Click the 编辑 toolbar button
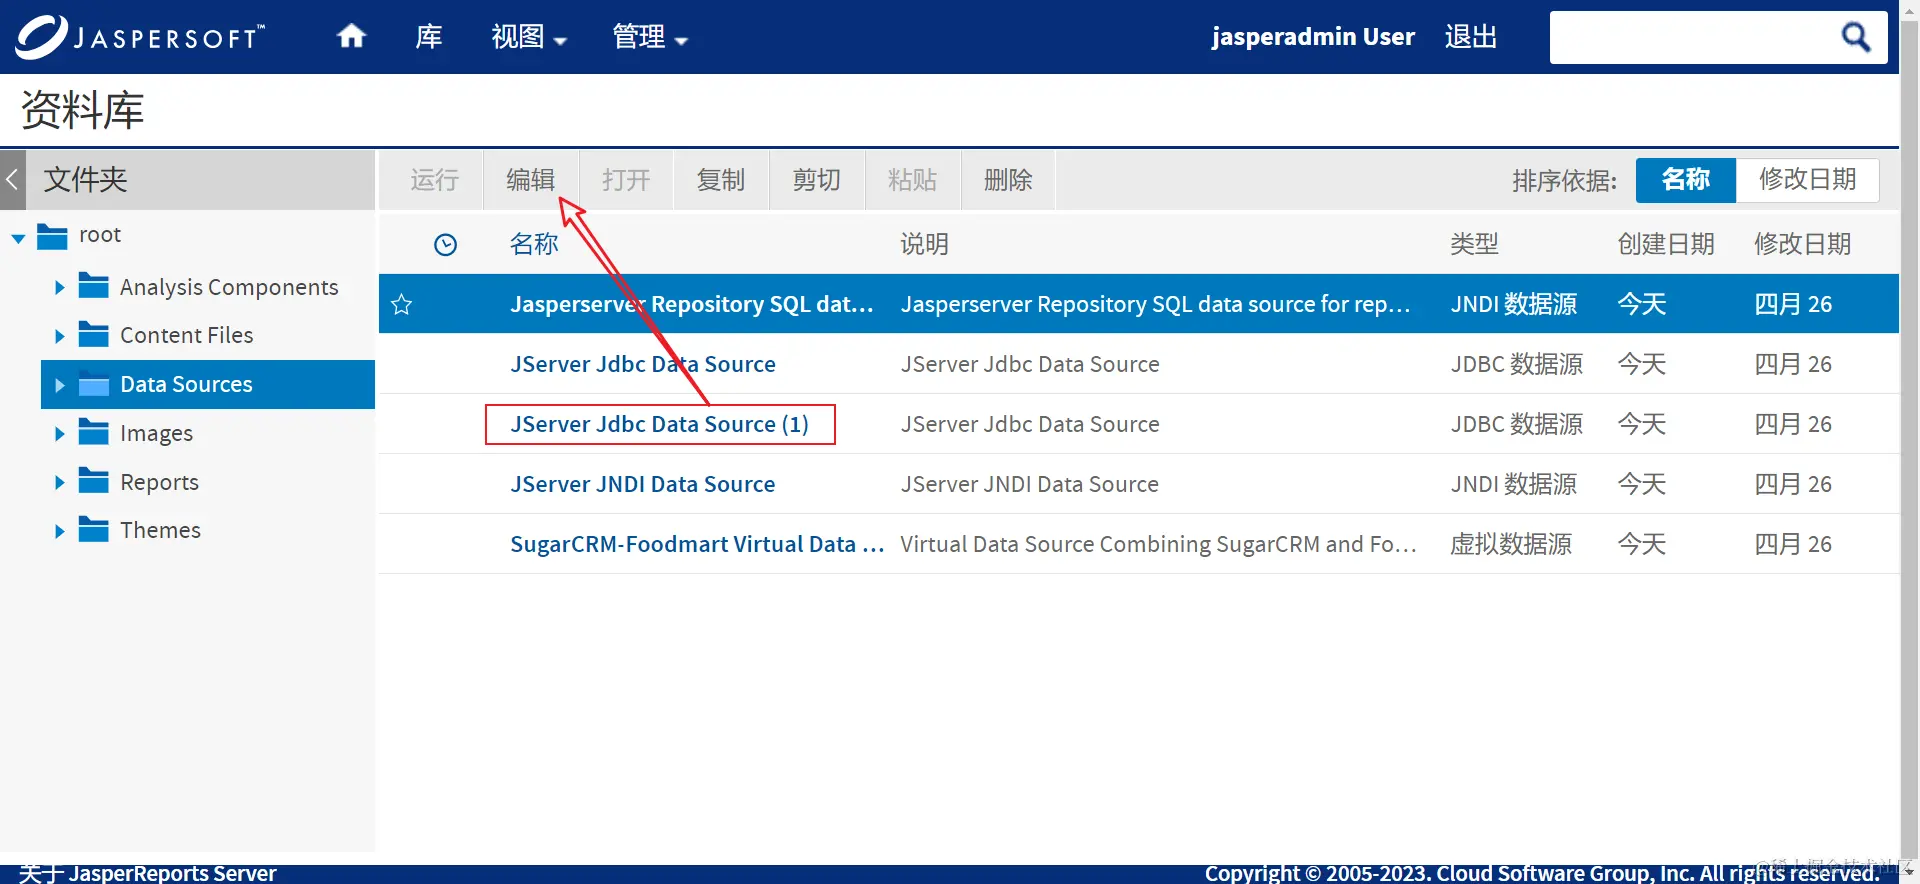 pyautogui.click(x=530, y=180)
